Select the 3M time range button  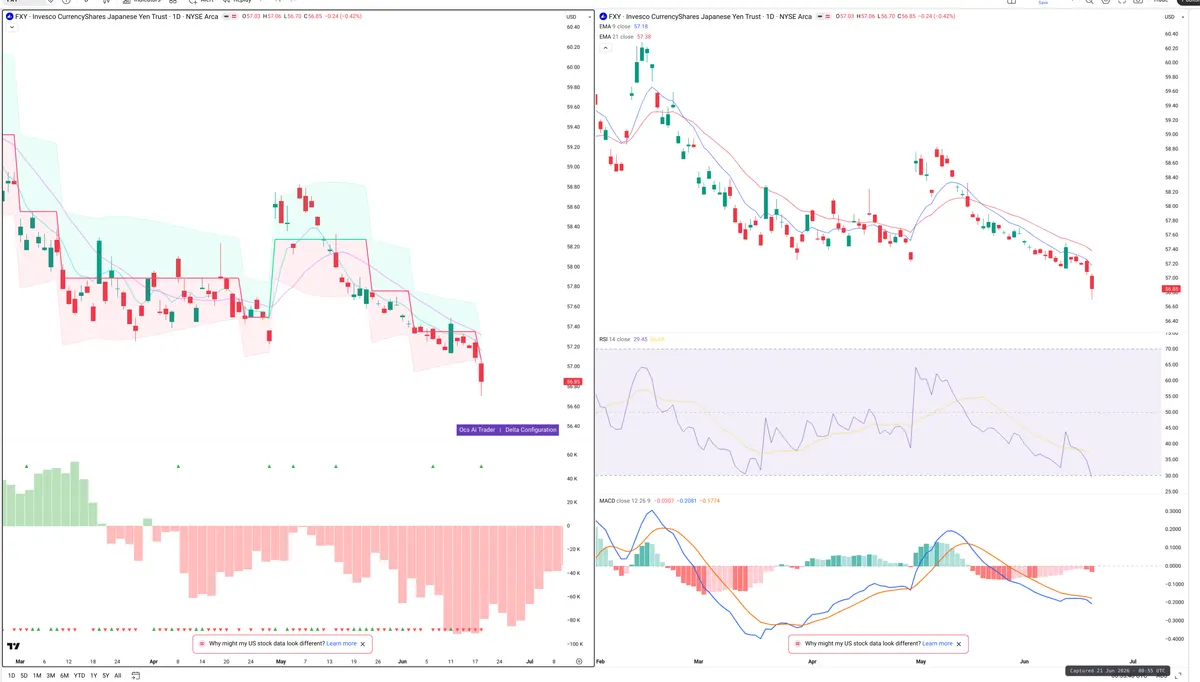51,675
